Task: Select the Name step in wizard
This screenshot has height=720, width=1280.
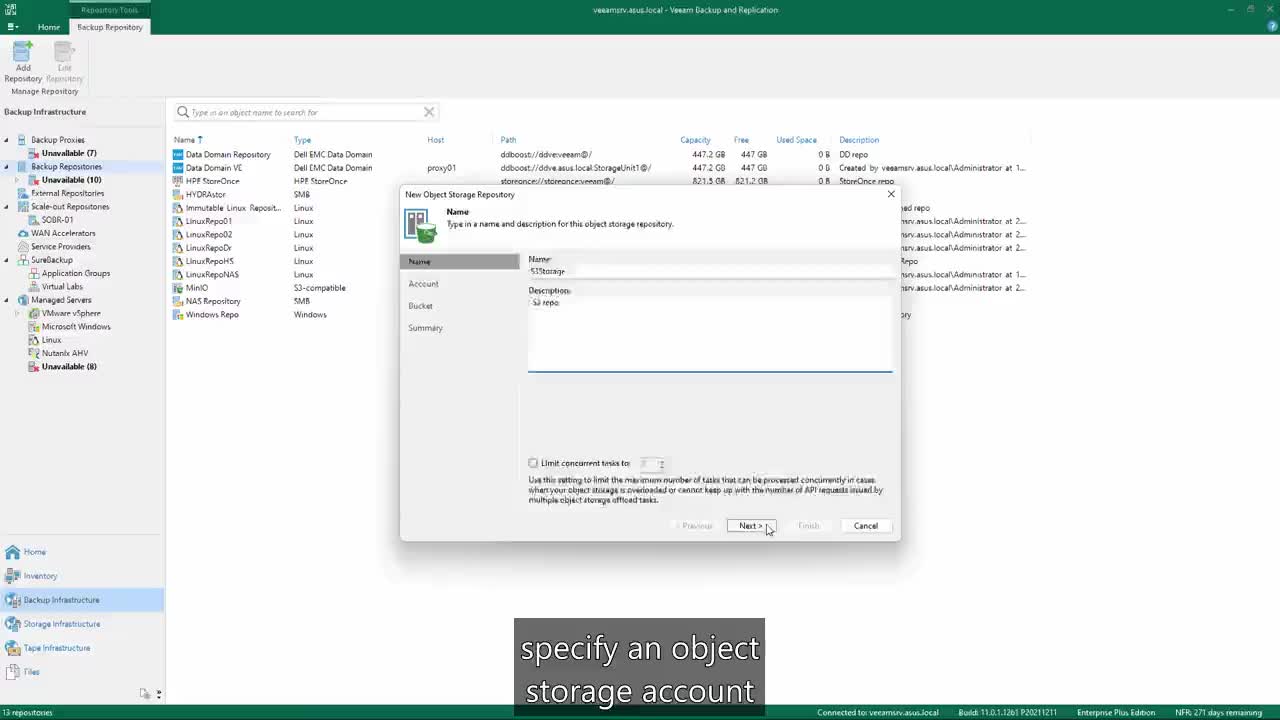Action: (x=460, y=262)
